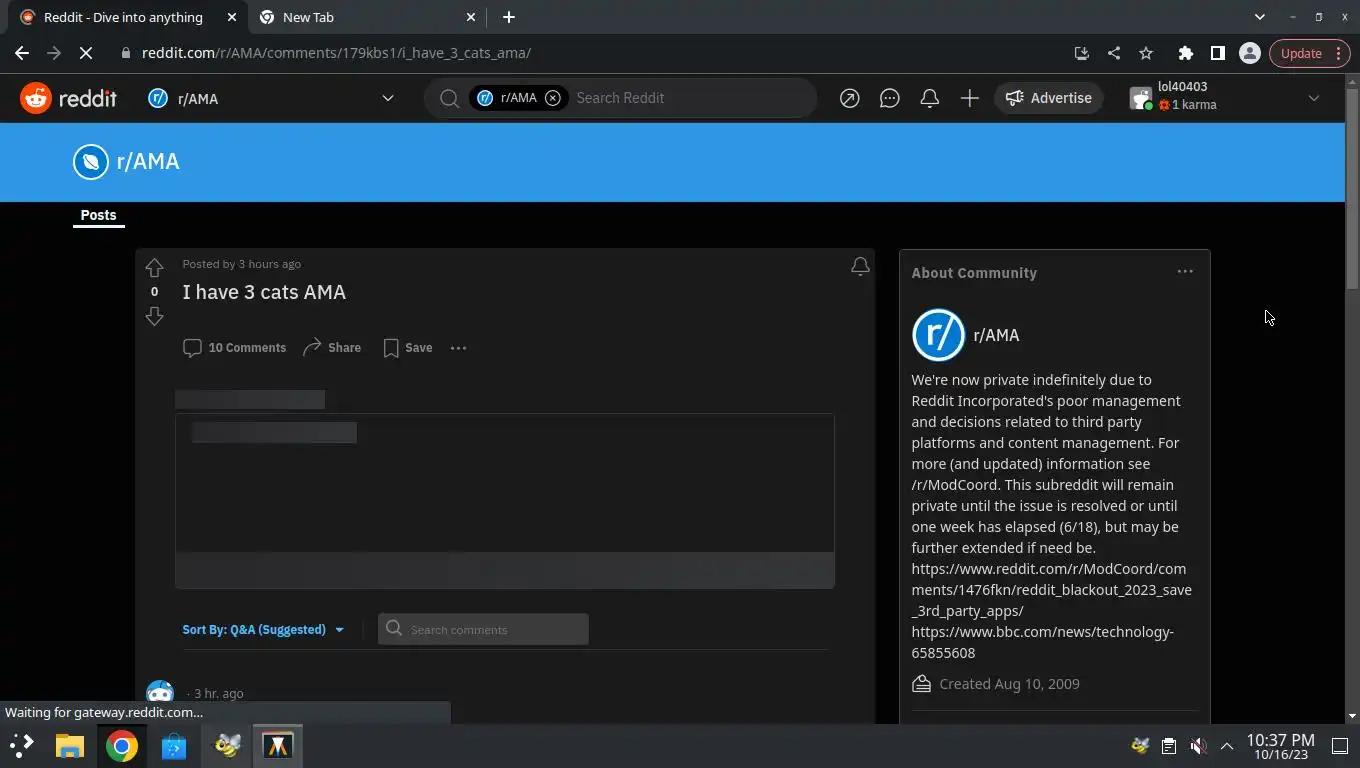Screen dimensions: 1360x768
Task: Open Chrome tab search dropdown
Action: pyautogui.click(x=1260, y=17)
